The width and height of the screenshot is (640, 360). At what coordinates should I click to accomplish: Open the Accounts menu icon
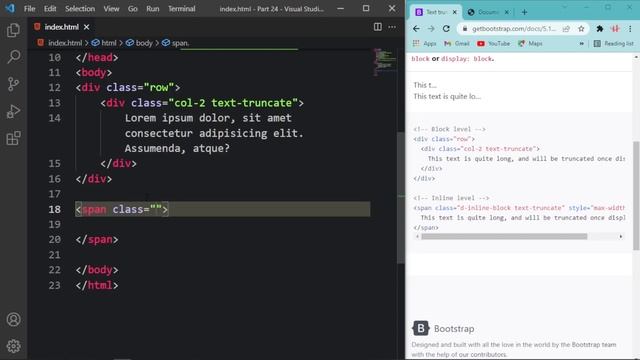[13, 320]
